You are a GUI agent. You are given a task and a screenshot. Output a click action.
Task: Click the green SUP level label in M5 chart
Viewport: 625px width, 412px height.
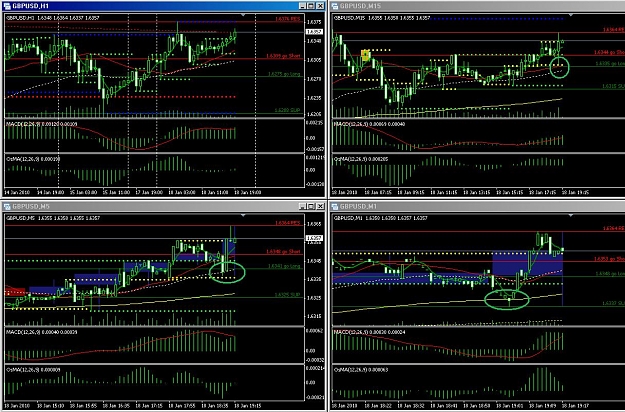point(287,295)
